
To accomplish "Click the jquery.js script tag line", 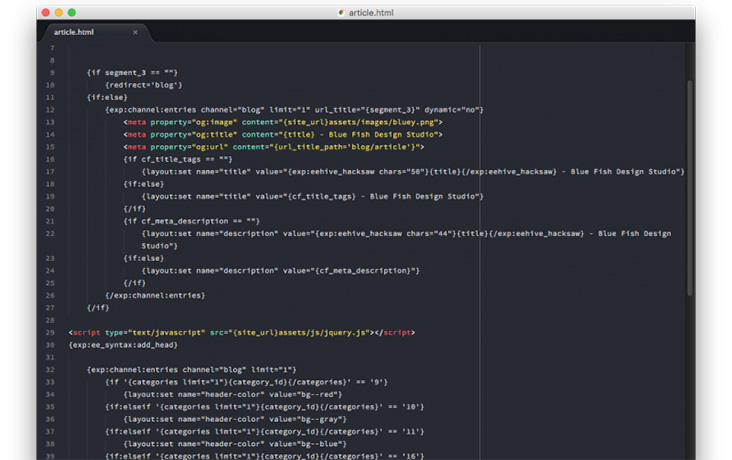I will [242, 333].
